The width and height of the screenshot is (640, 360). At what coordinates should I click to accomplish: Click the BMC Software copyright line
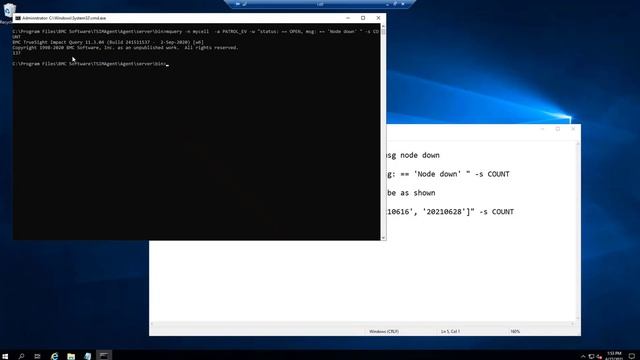tap(125, 47)
